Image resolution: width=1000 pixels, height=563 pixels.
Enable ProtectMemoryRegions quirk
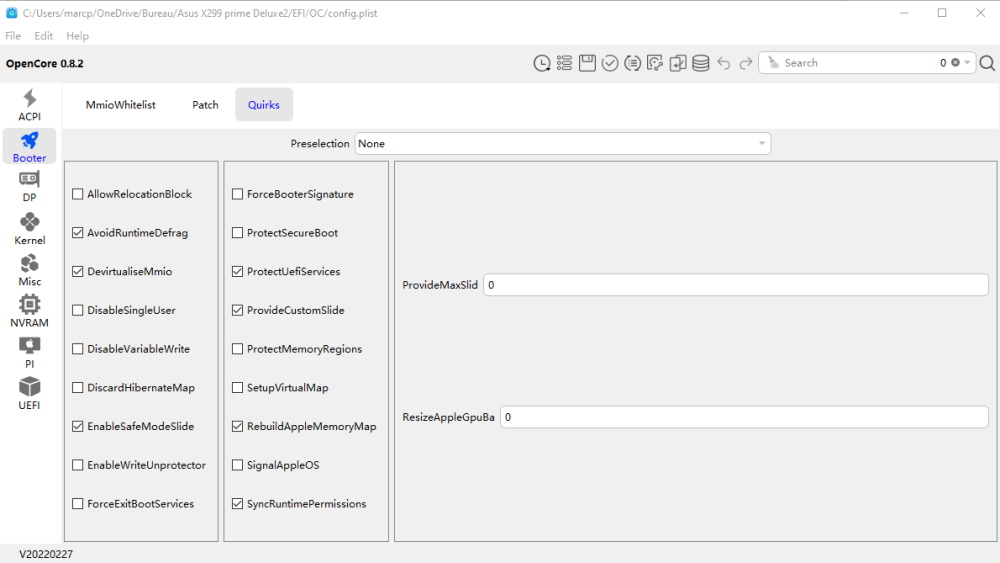238,349
